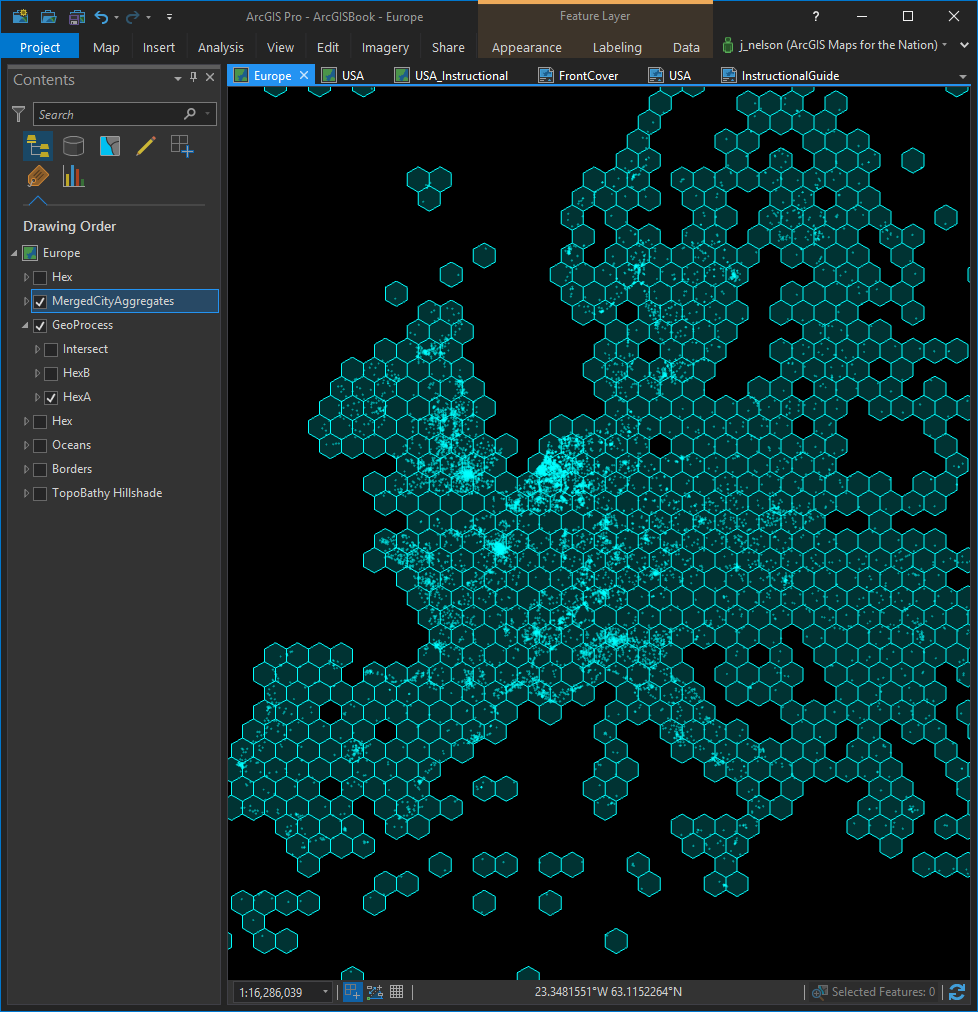
Task: Open List By Snapping view
Action: [x=181, y=146]
